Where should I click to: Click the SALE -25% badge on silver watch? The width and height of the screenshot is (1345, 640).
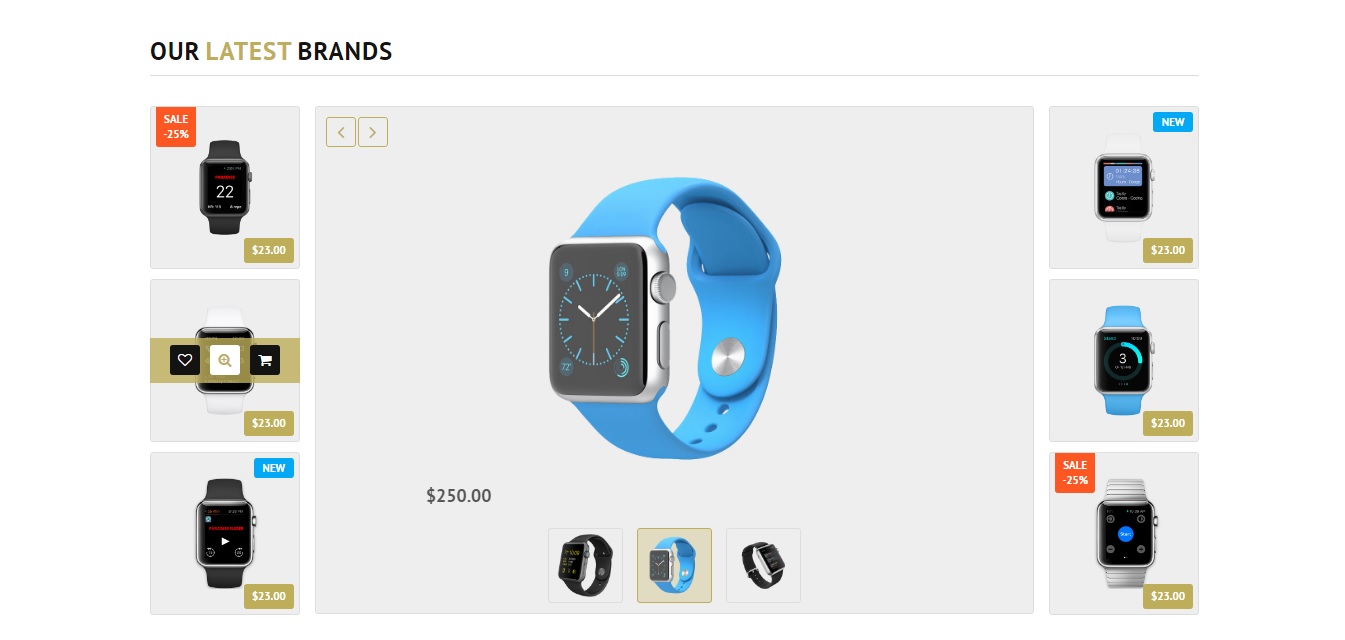tap(1075, 473)
